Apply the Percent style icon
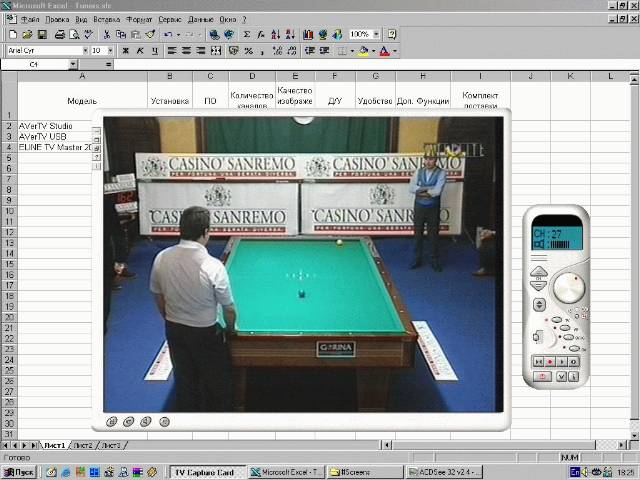Viewport: 640px width, 480px height. (248, 51)
